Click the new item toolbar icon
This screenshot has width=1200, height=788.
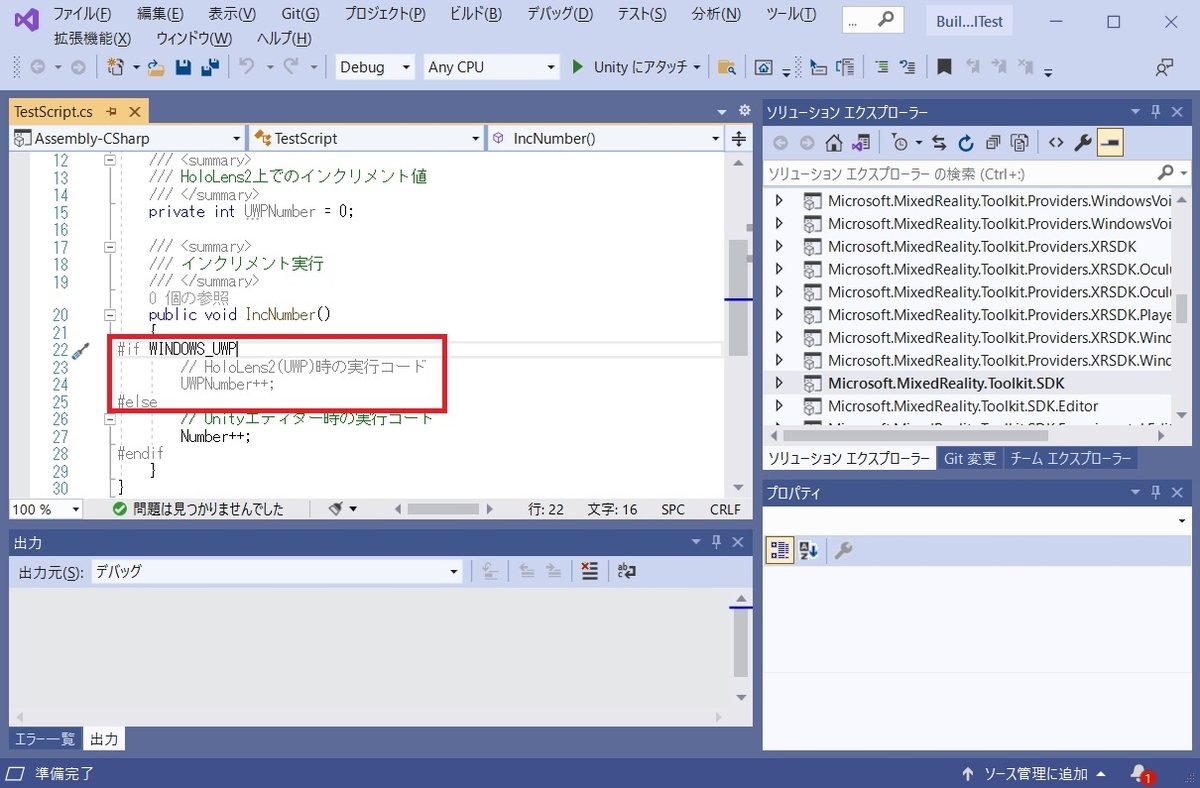[x=116, y=67]
